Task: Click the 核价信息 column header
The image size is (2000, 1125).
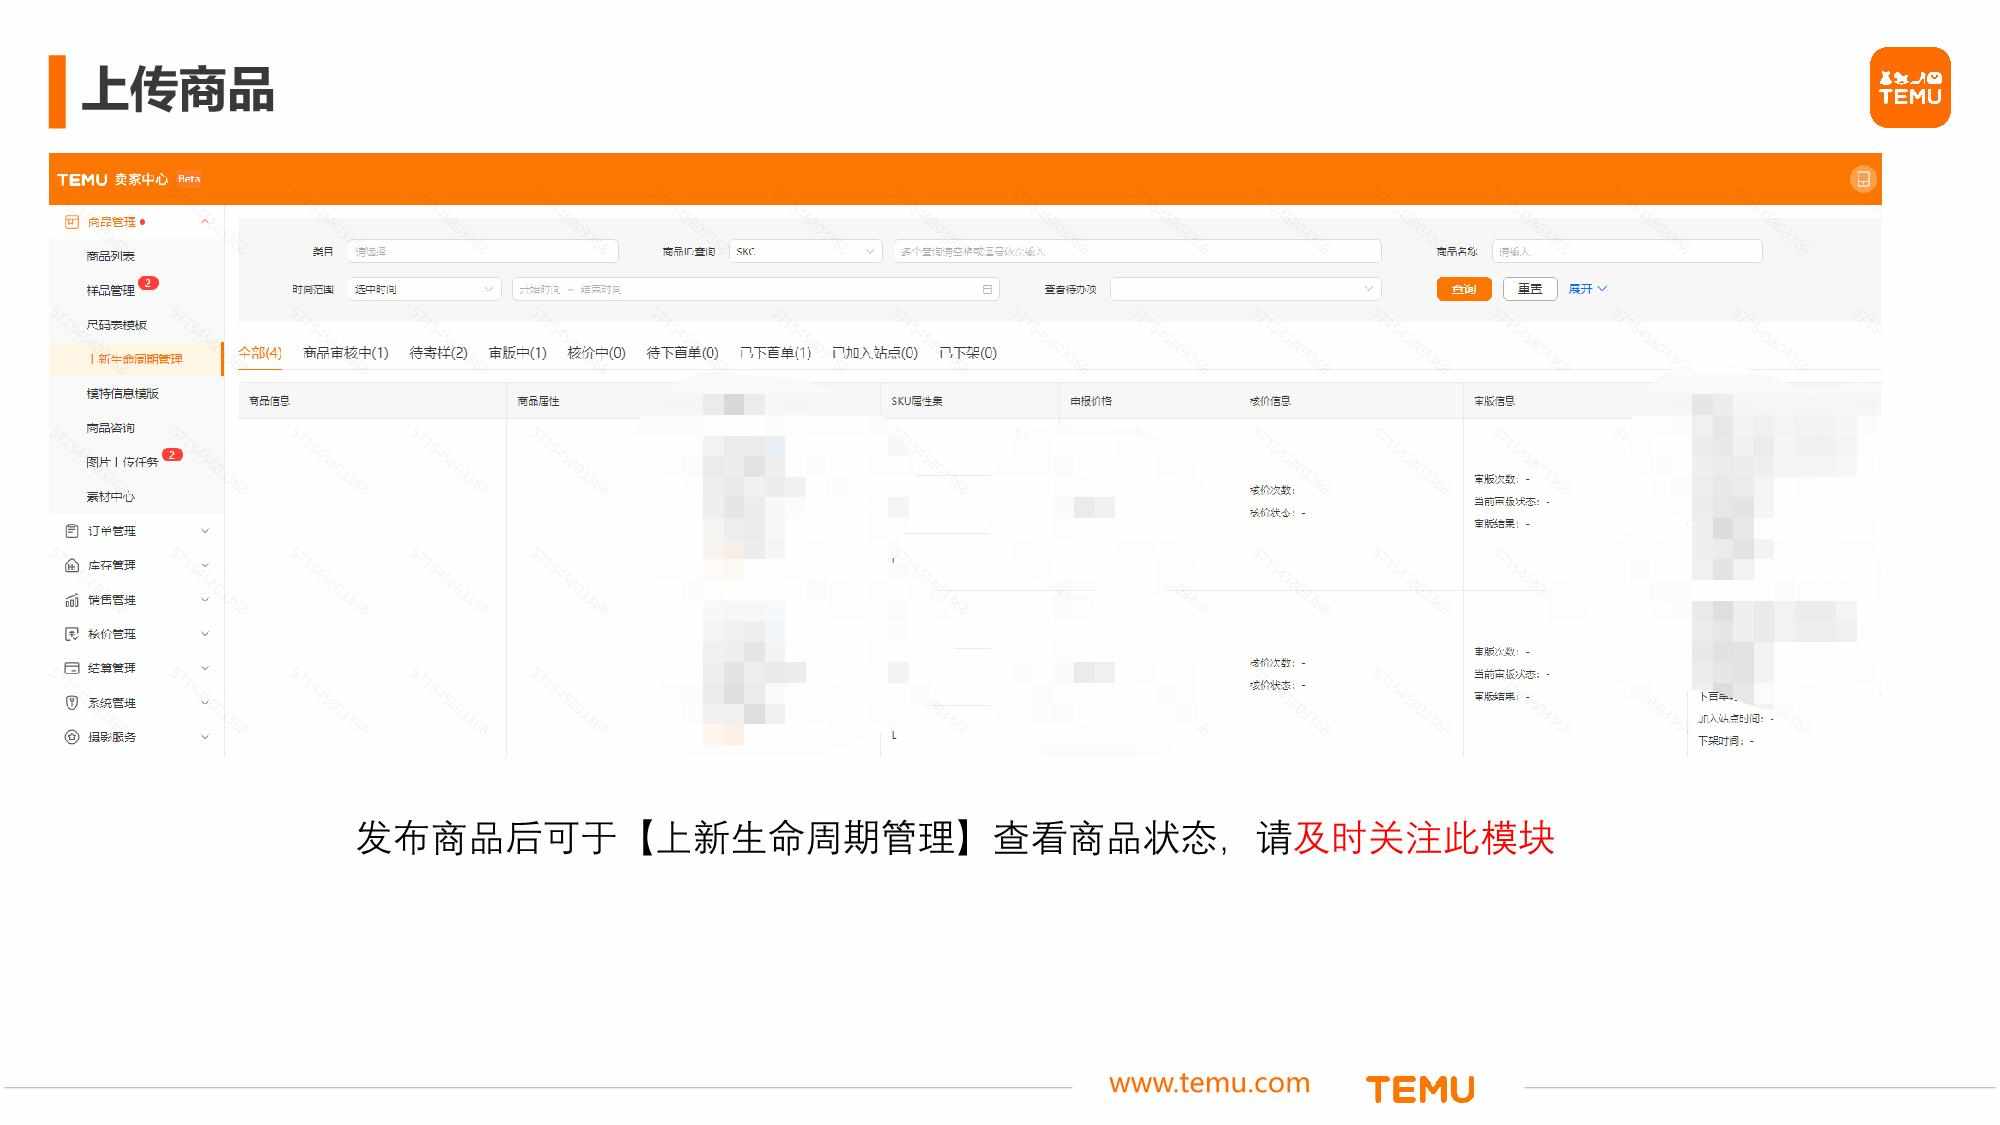Action: [x=1270, y=401]
